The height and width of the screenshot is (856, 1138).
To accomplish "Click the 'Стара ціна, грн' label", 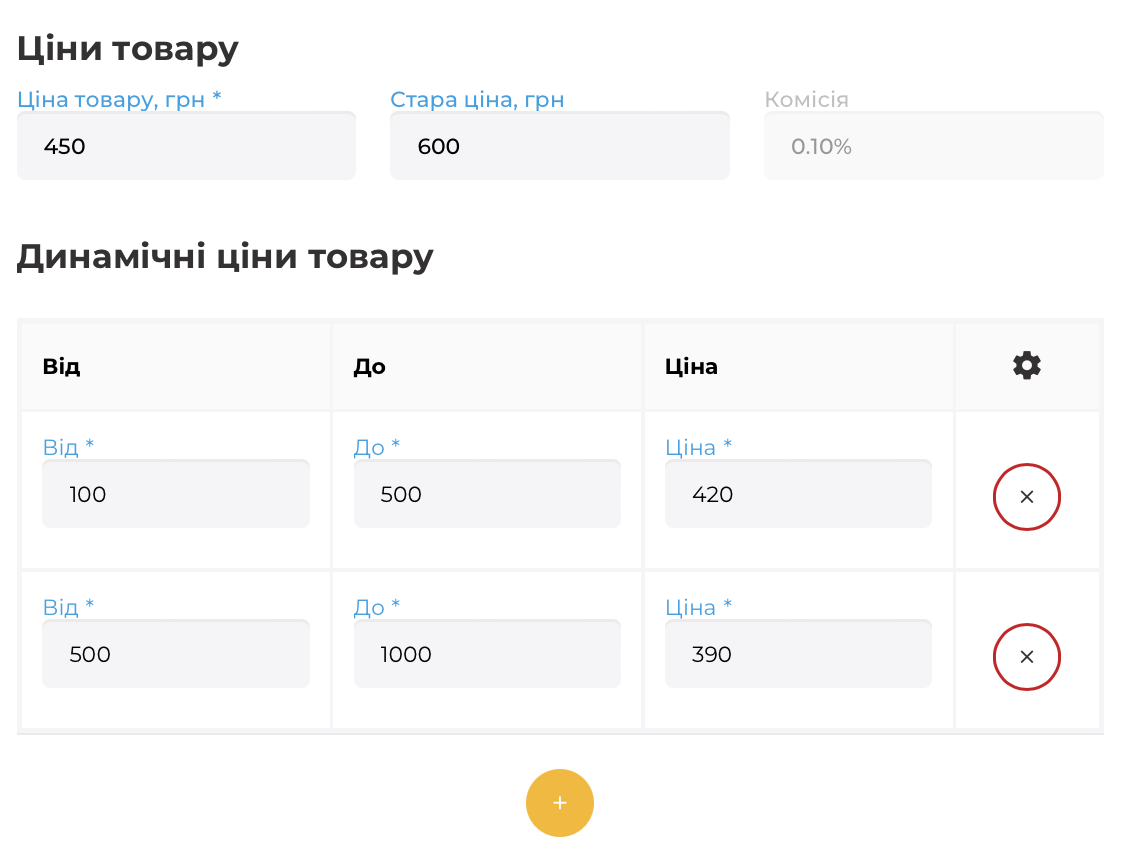I will [x=477, y=99].
